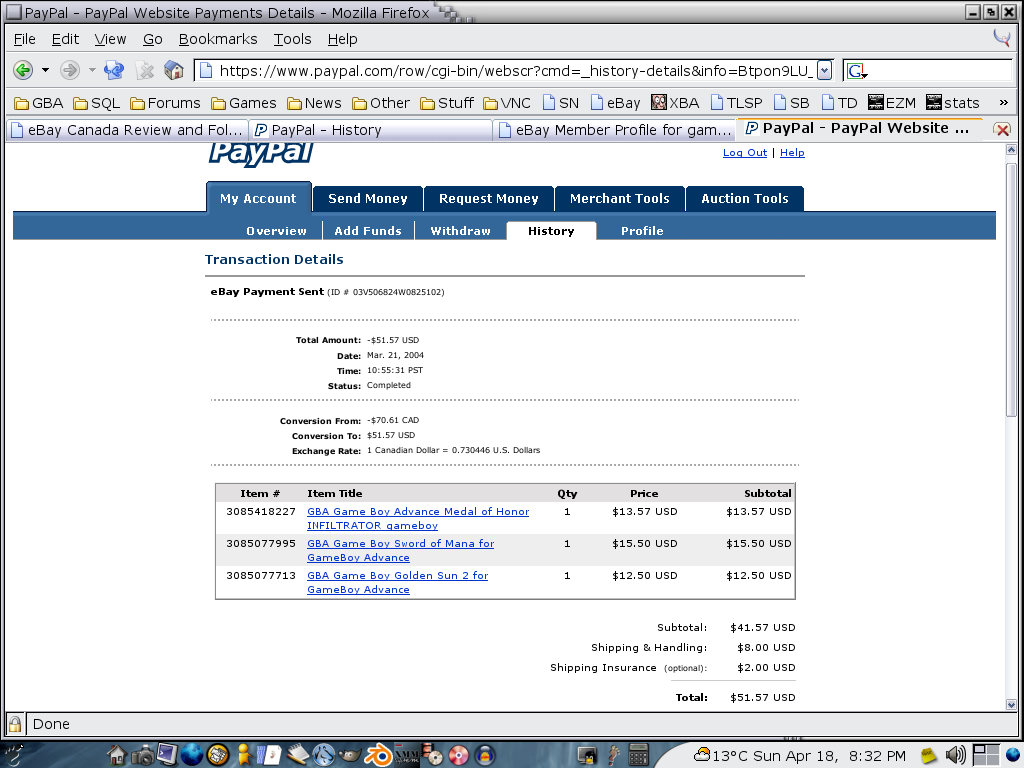Open the Forward button history dropdown arrow

(x=92, y=70)
